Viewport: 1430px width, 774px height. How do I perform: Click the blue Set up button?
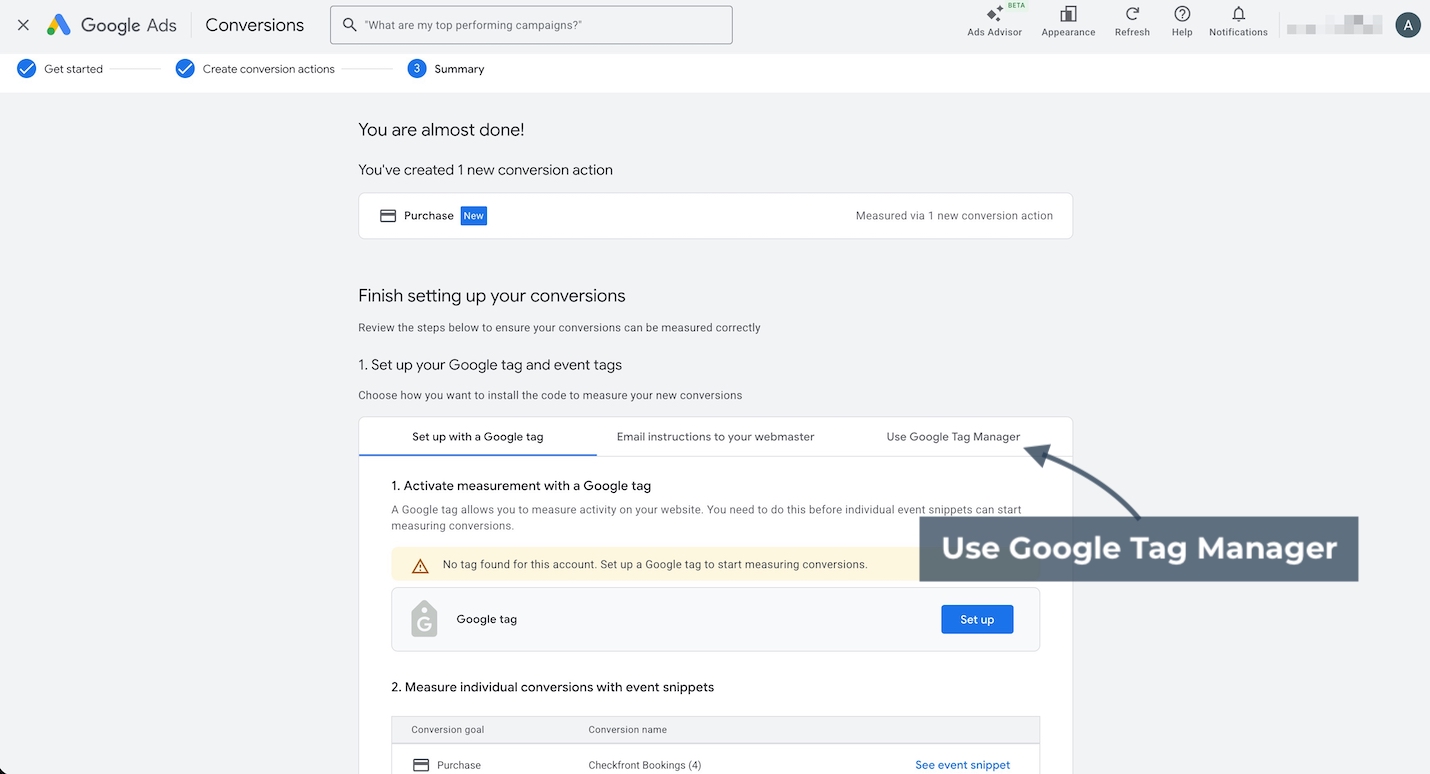977,620
